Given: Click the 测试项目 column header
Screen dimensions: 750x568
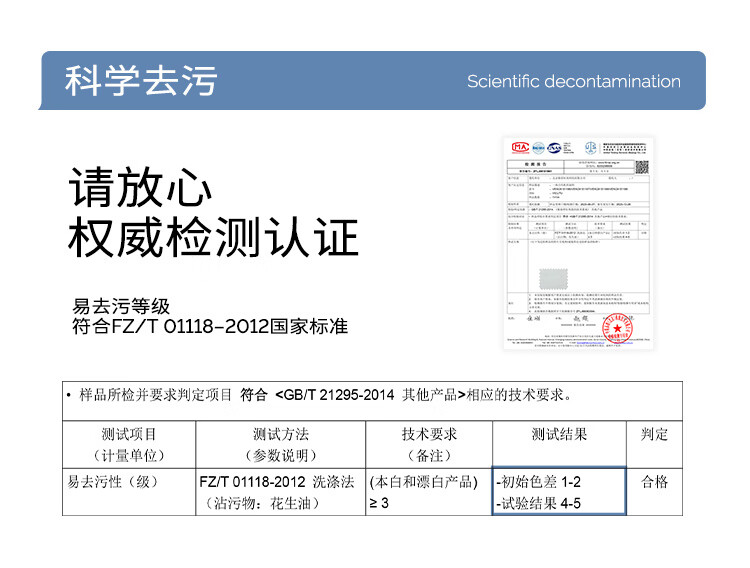Looking at the screenshot, I should (x=129, y=445).
